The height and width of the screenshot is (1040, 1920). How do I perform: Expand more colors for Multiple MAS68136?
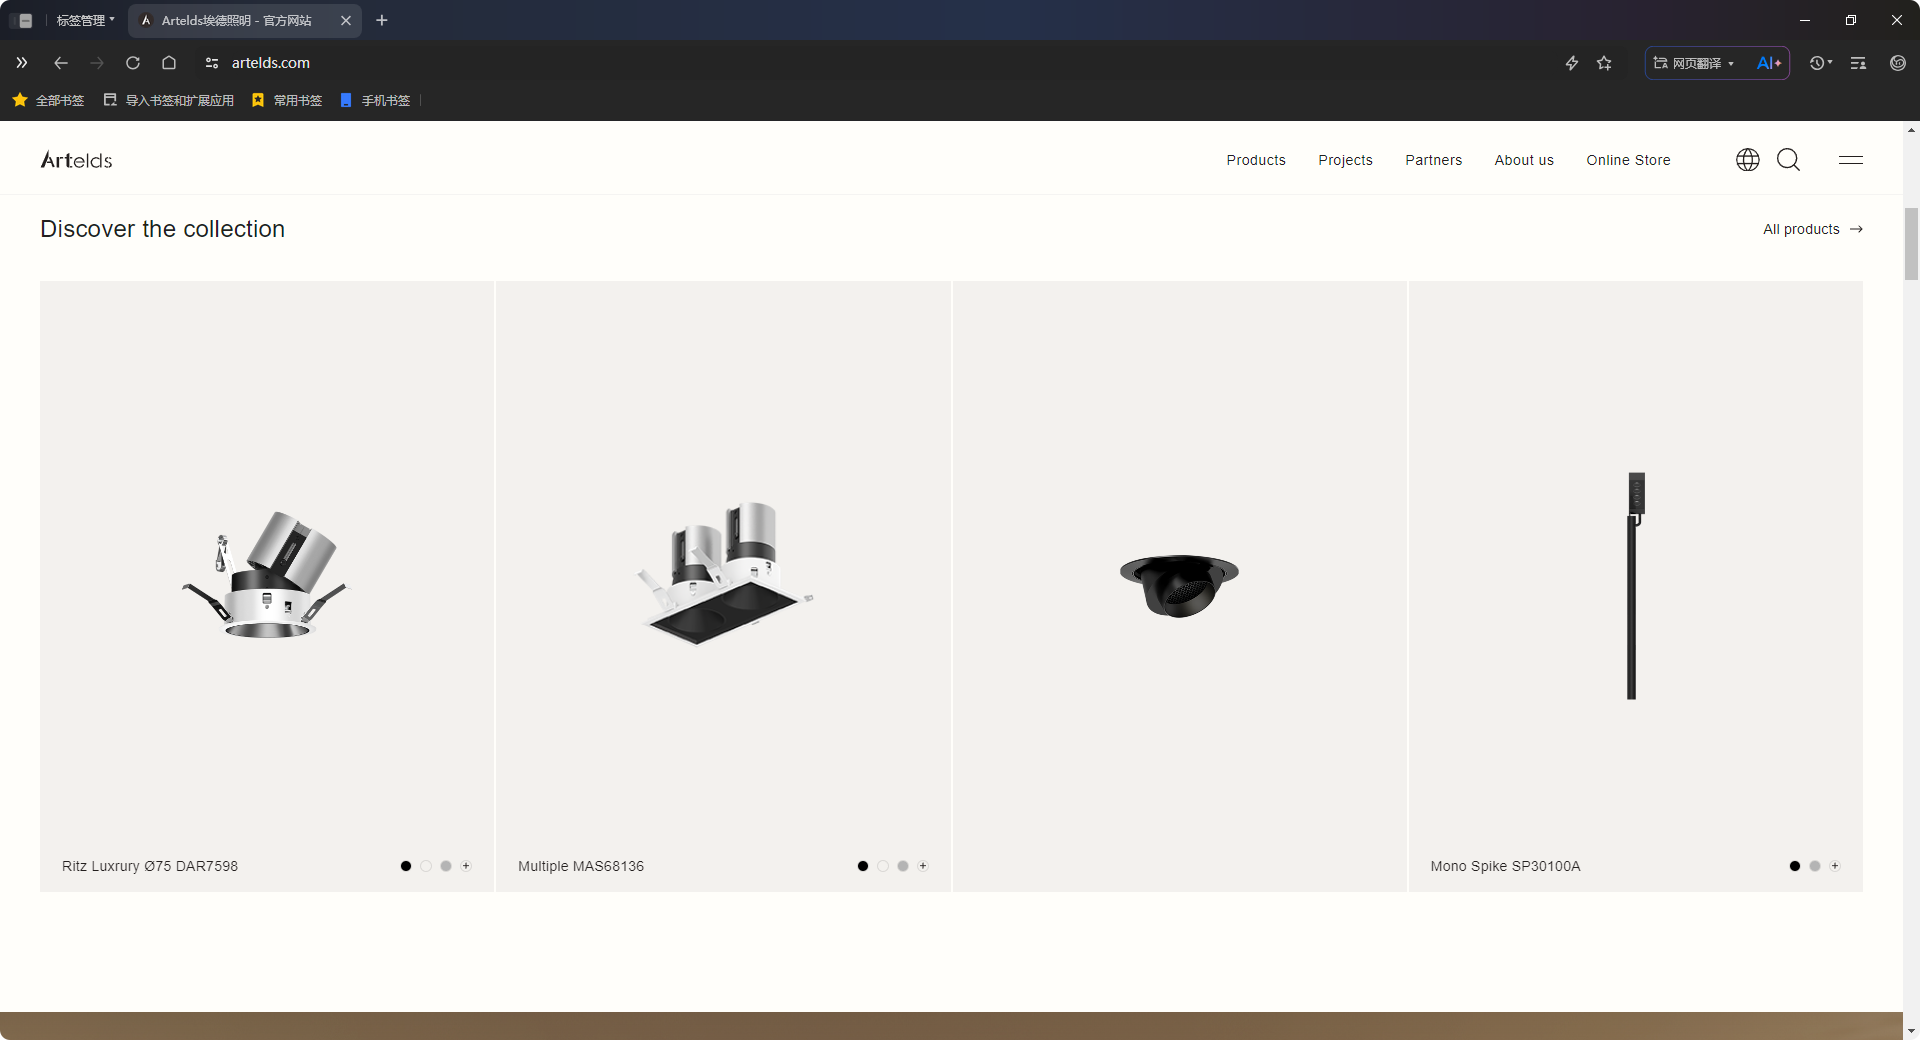coord(923,866)
